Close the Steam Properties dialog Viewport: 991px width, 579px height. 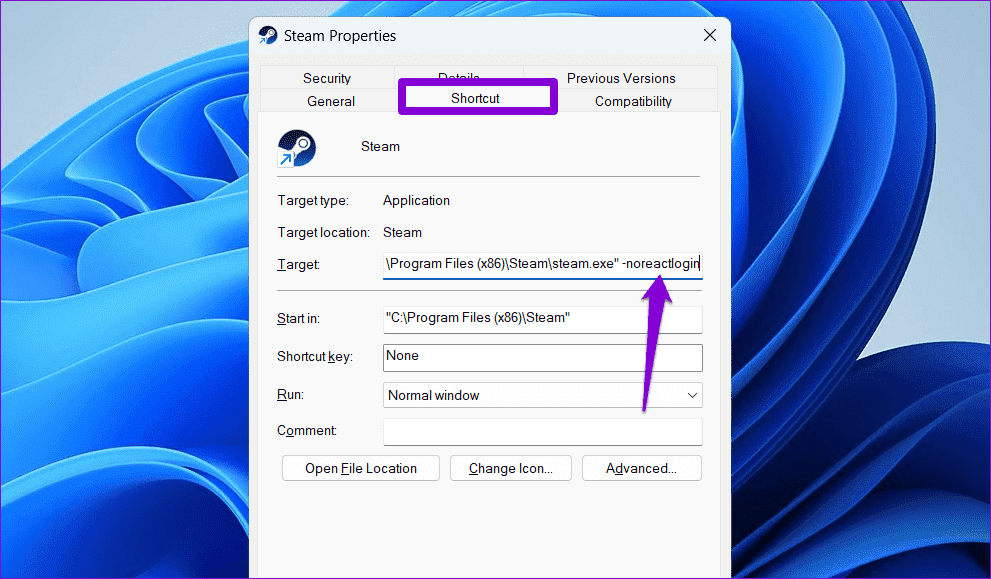(x=710, y=35)
